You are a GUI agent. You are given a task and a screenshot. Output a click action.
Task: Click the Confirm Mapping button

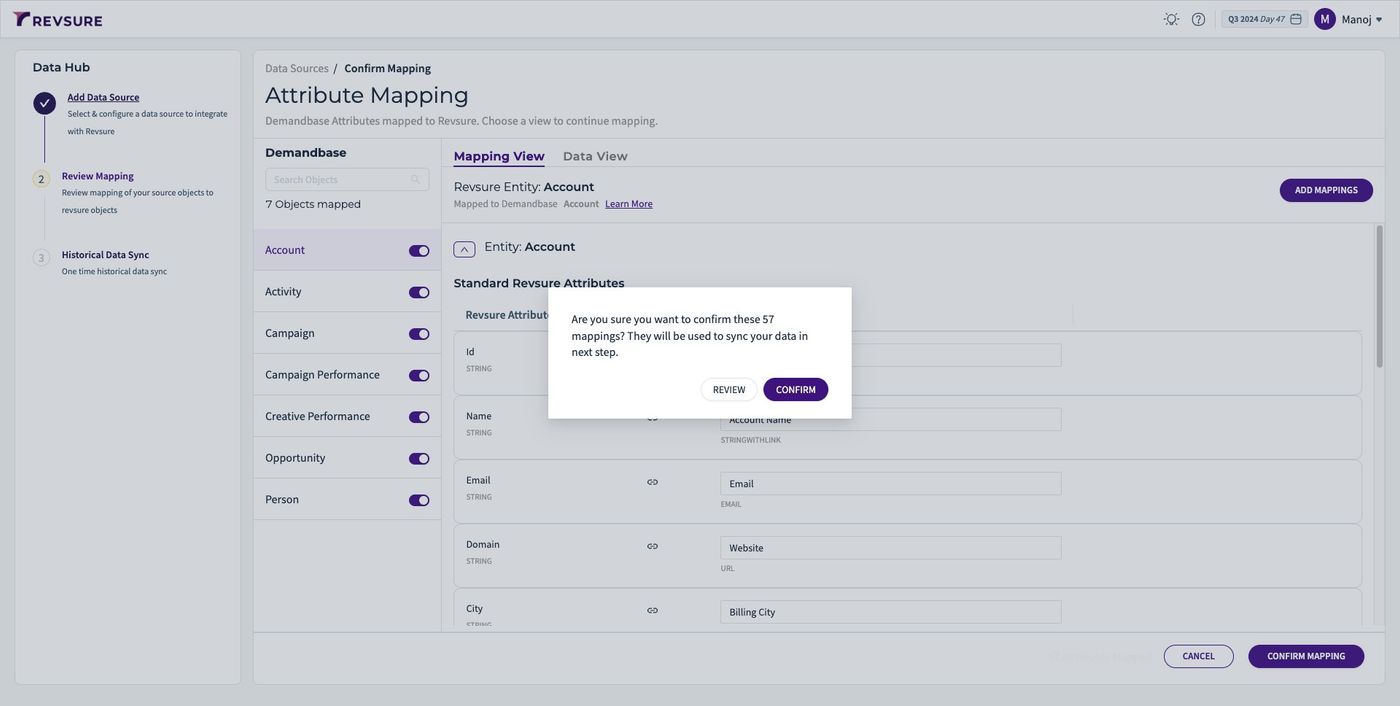(1306, 656)
